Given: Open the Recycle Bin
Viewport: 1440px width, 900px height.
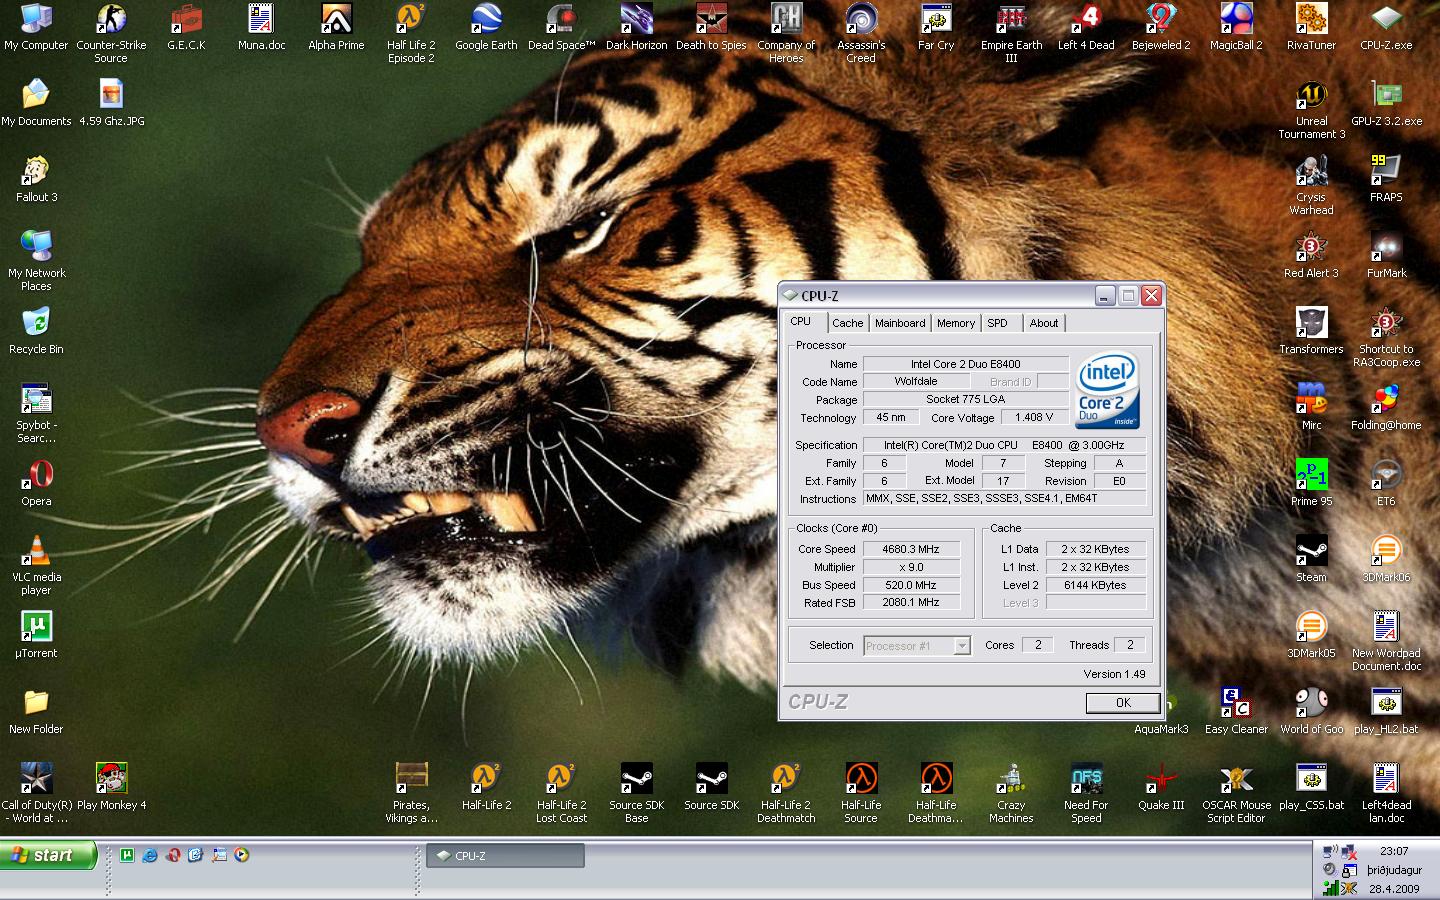Looking at the screenshot, I should 36,322.
